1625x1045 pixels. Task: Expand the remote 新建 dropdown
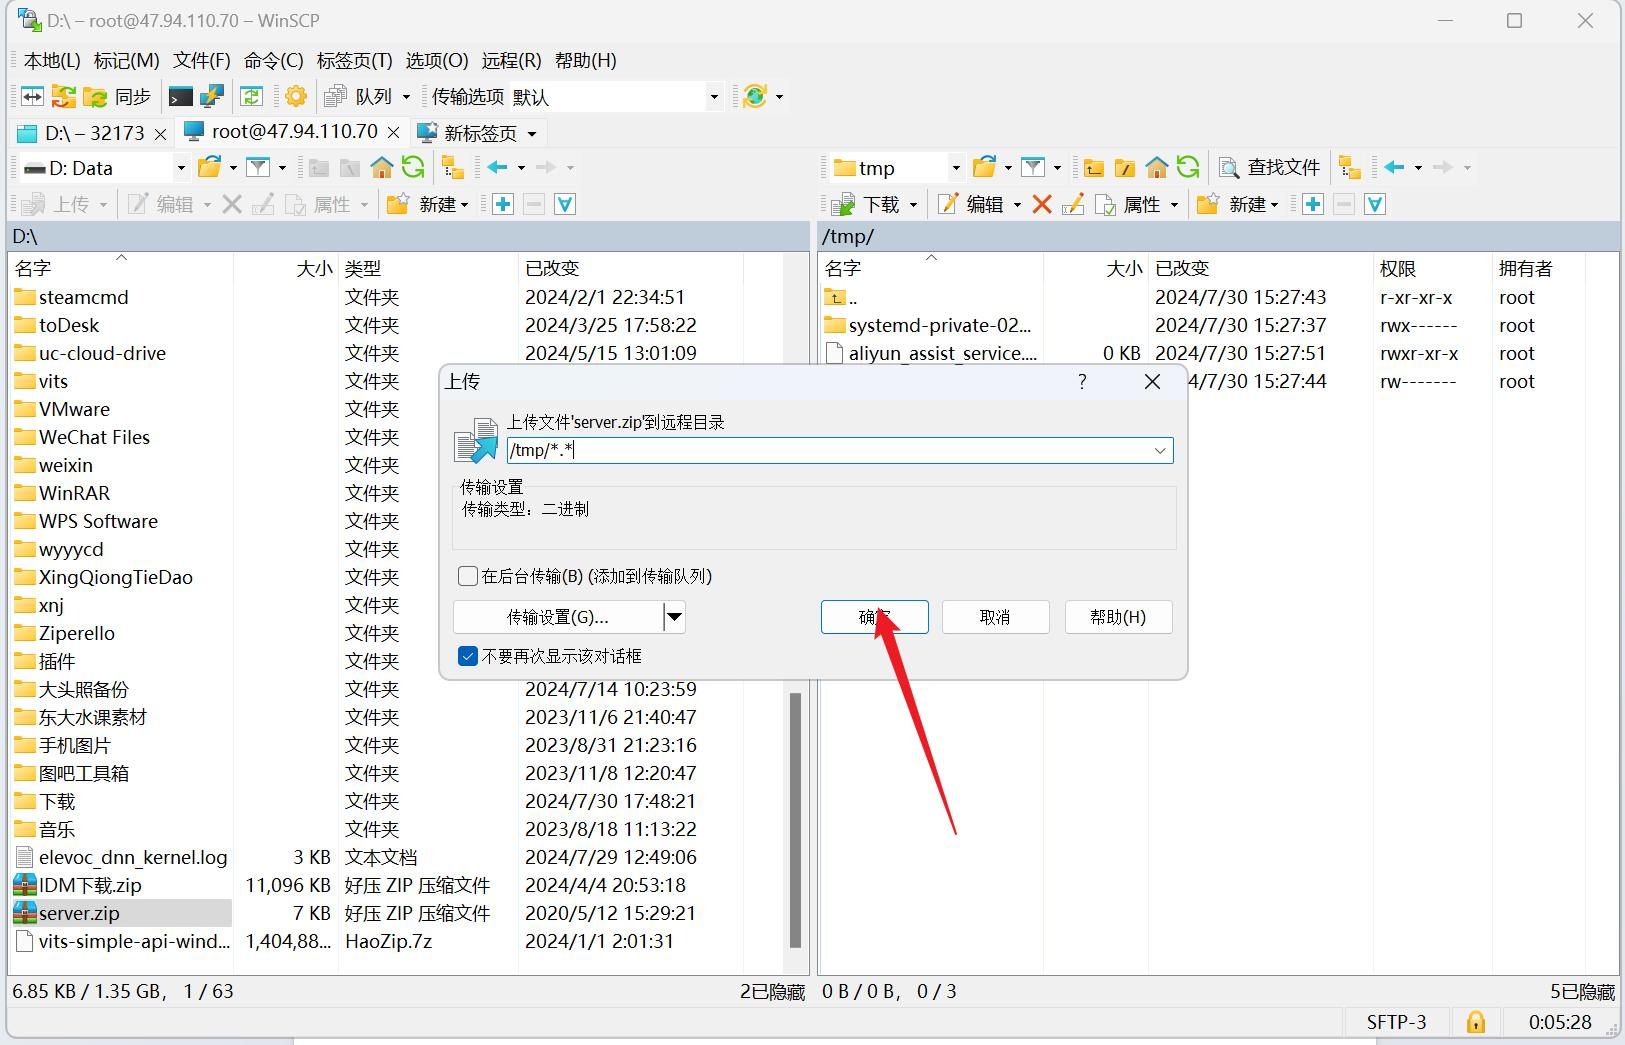click(x=1275, y=204)
